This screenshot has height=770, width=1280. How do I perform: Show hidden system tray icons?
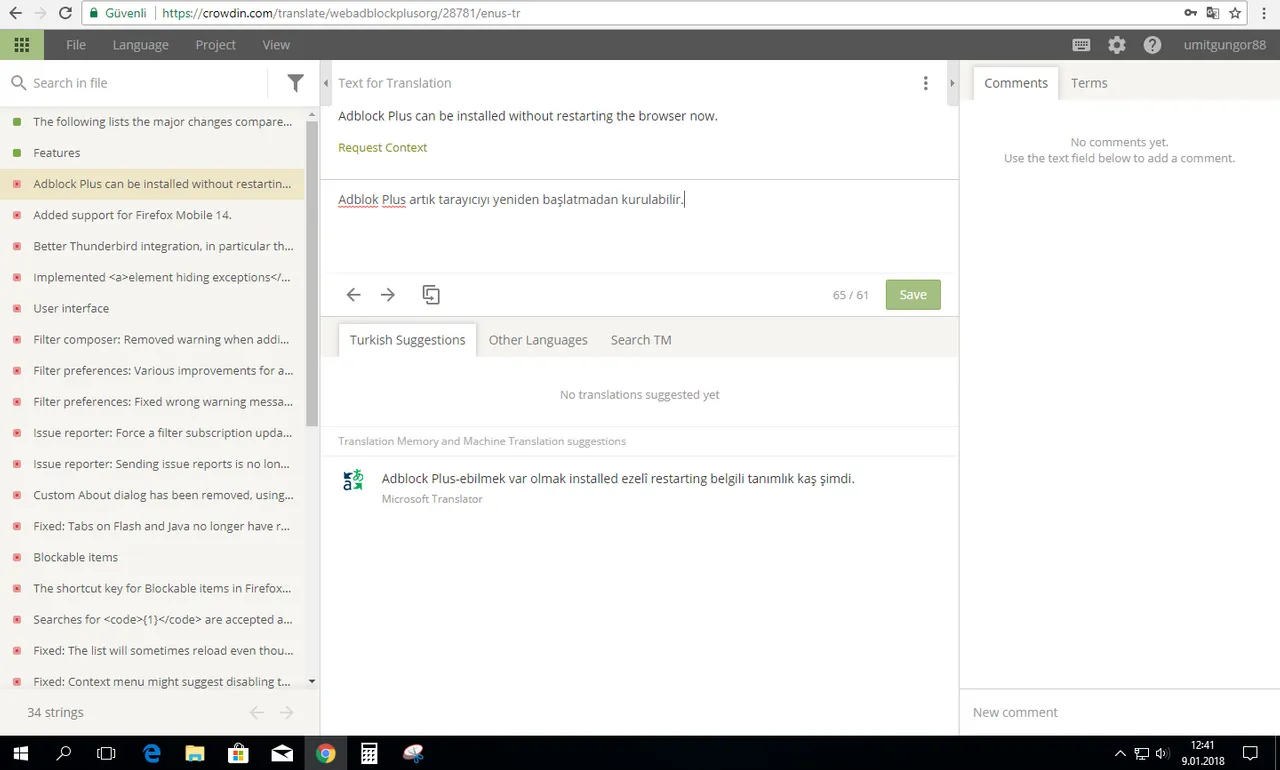click(x=1120, y=753)
